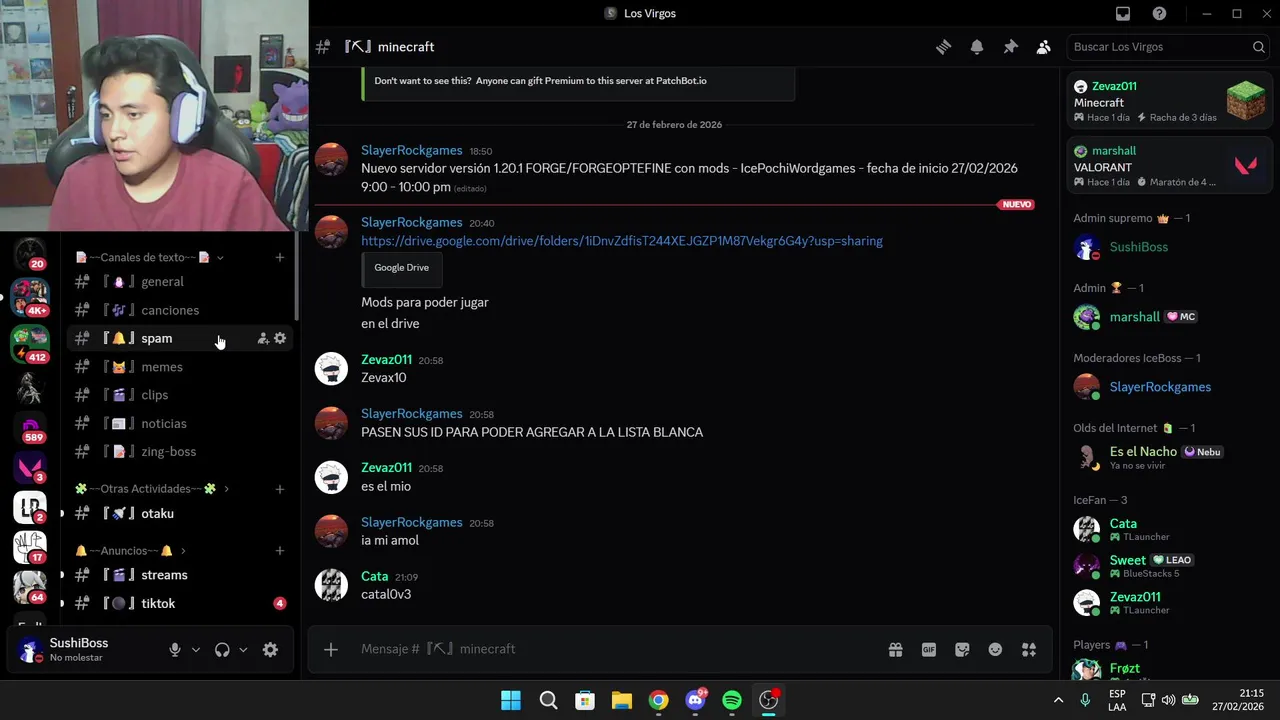Select SlayerRockgames in member list
This screenshot has width=1280, height=720.
1168,387
